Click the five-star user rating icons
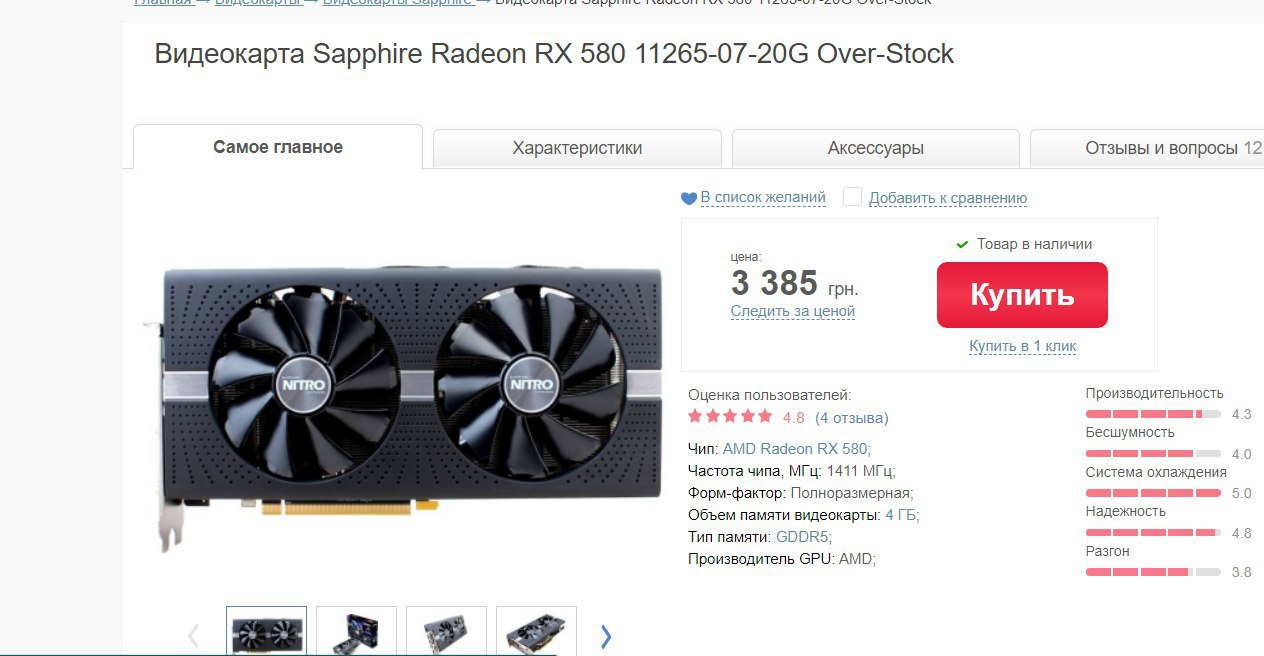Screen dimensions: 1264x656 click(730, 416)
